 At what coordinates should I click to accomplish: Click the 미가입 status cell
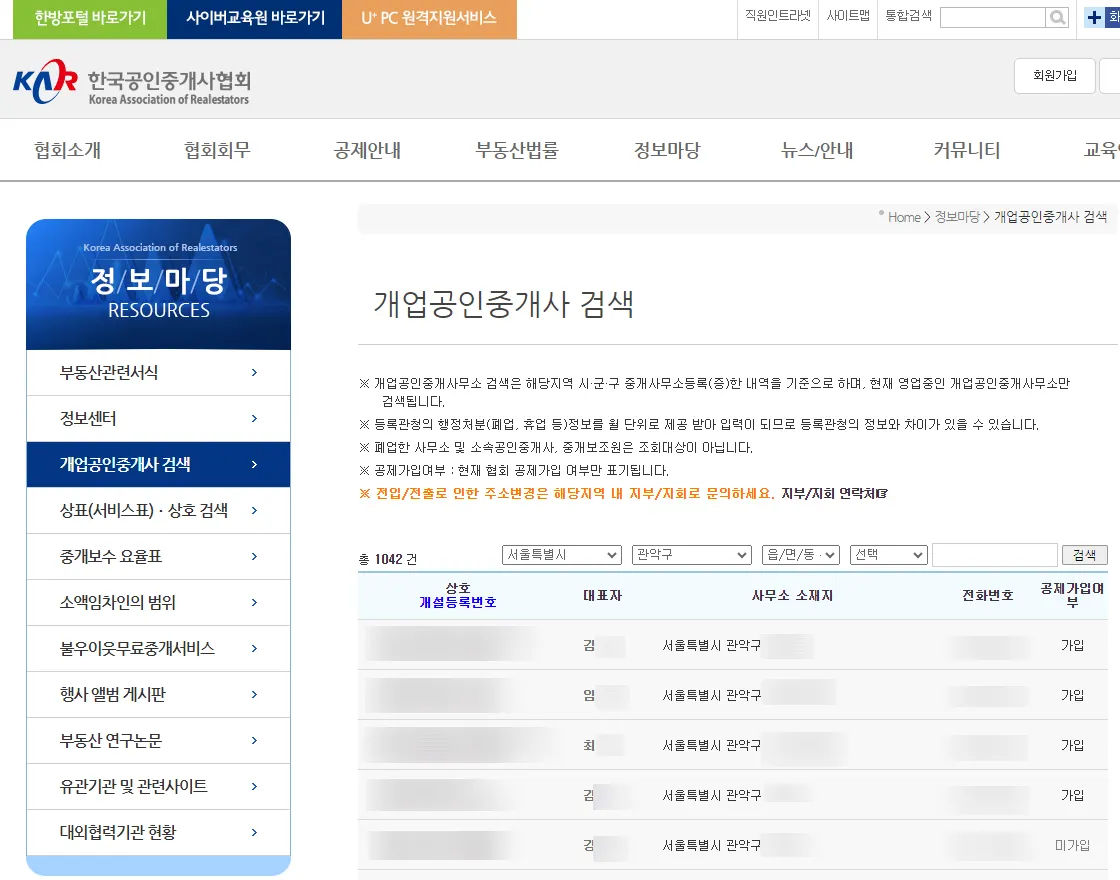[x=1072, y=846]
